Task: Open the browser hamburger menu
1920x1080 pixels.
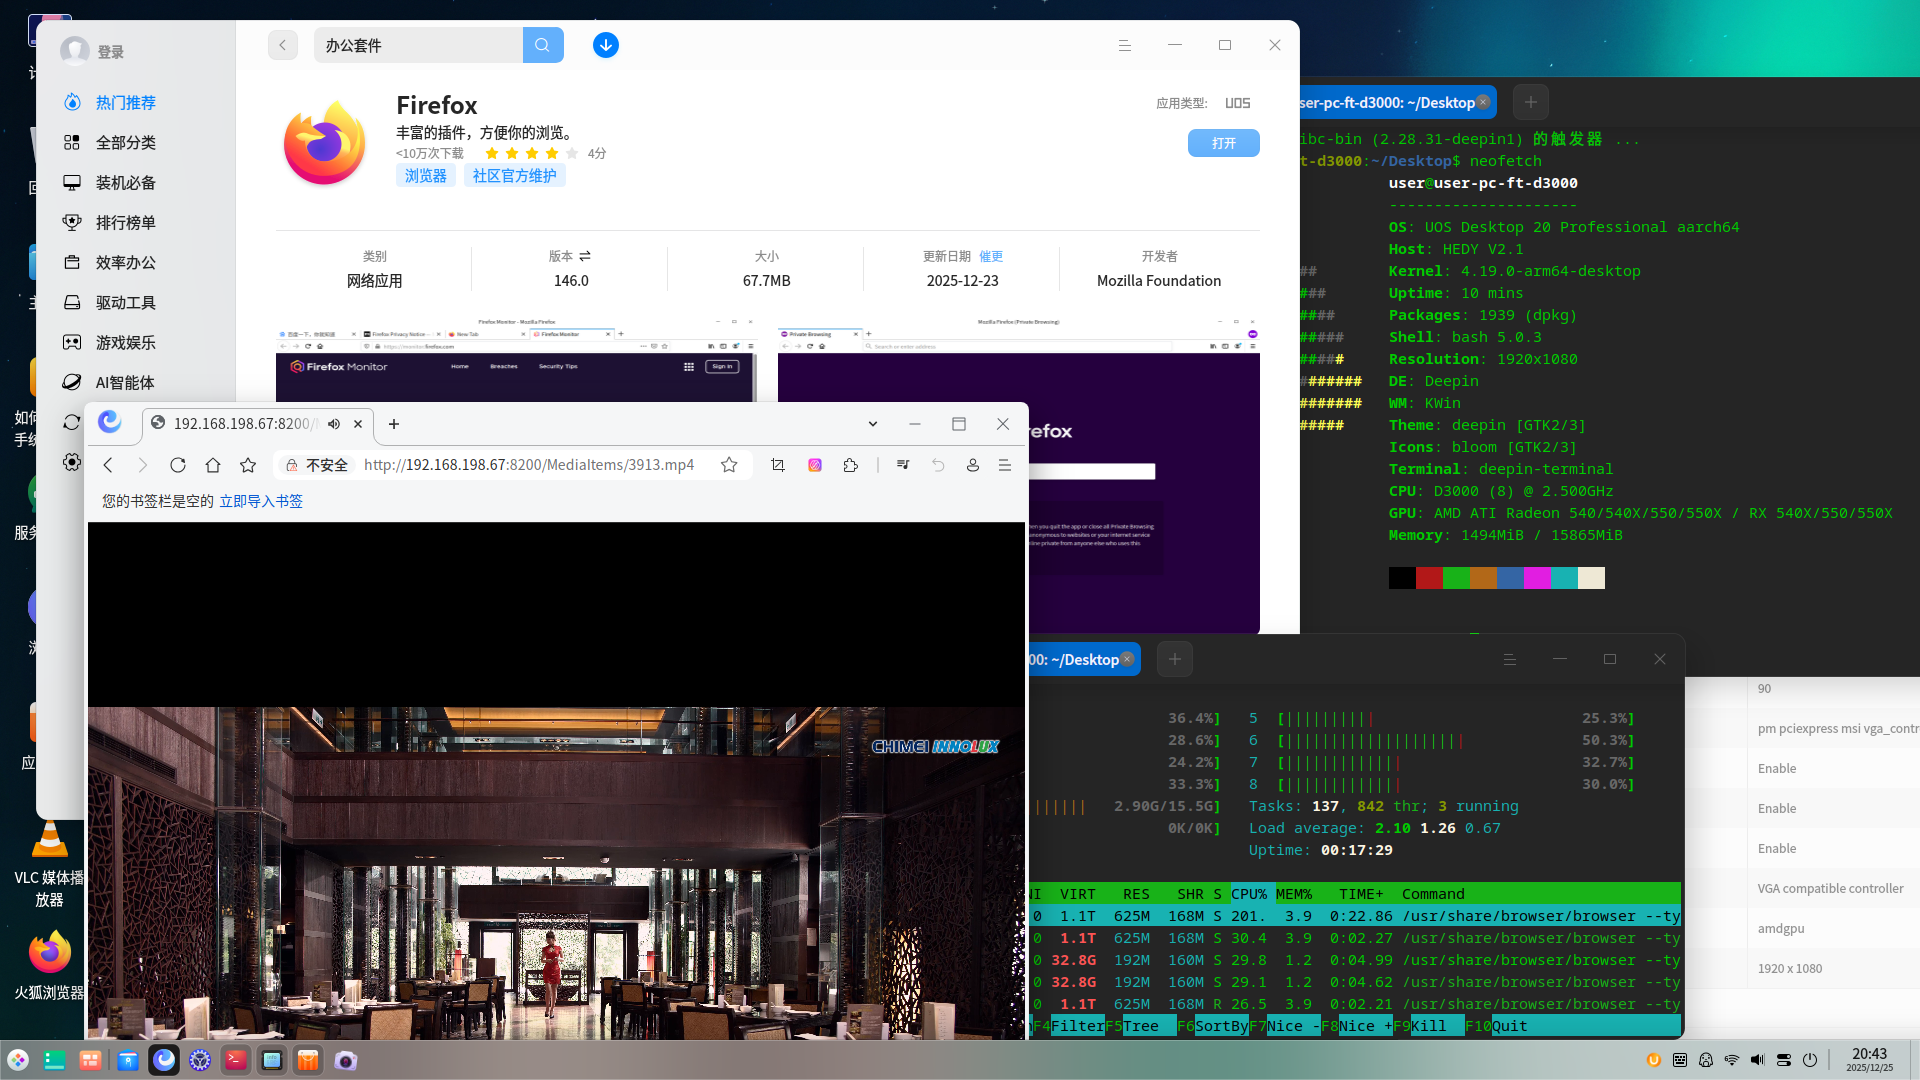Action: click(x=1005, y=465)
